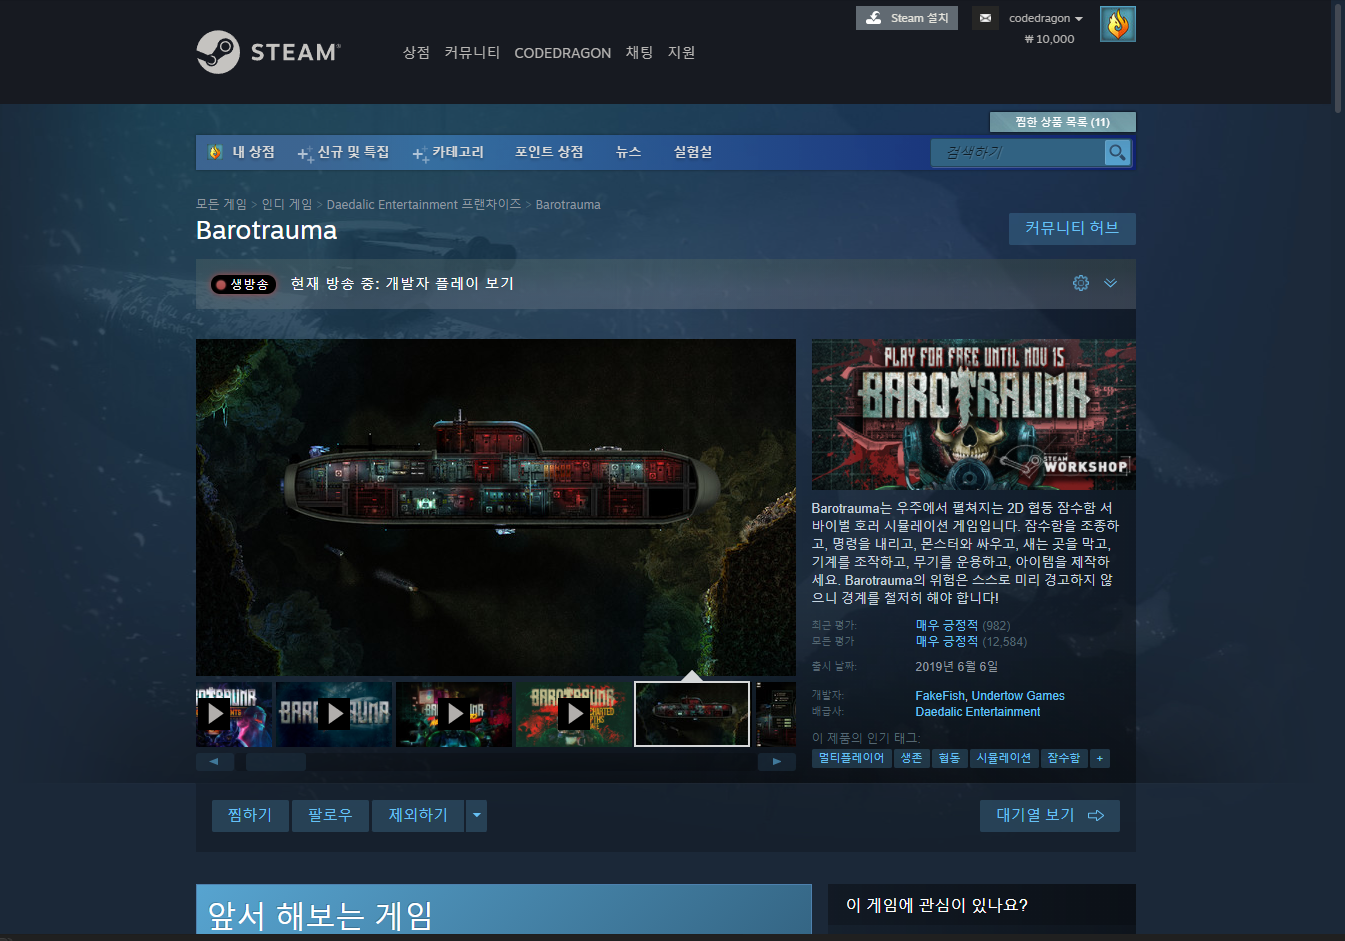Open the CODEDRAGON menu
1345x941 pixels.
[x=562, y=53]
